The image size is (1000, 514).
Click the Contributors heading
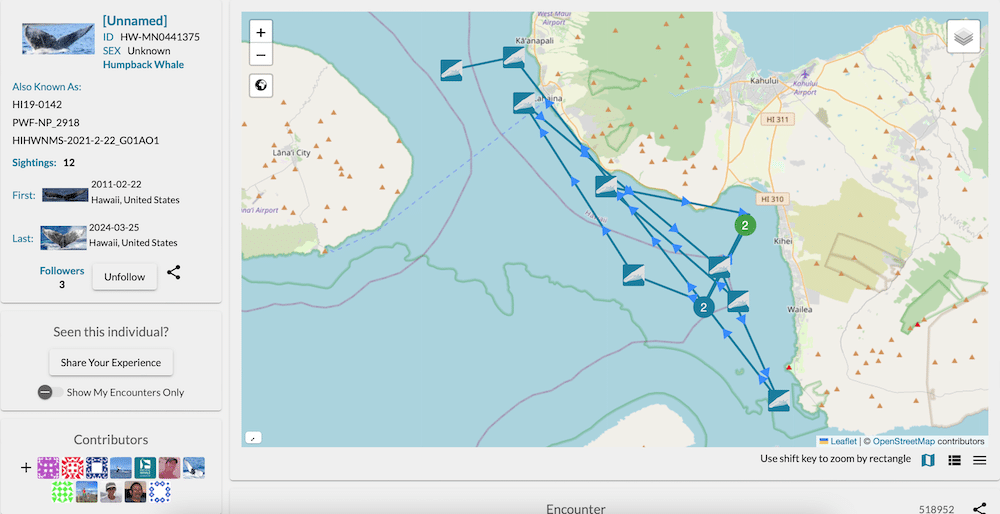111,439
